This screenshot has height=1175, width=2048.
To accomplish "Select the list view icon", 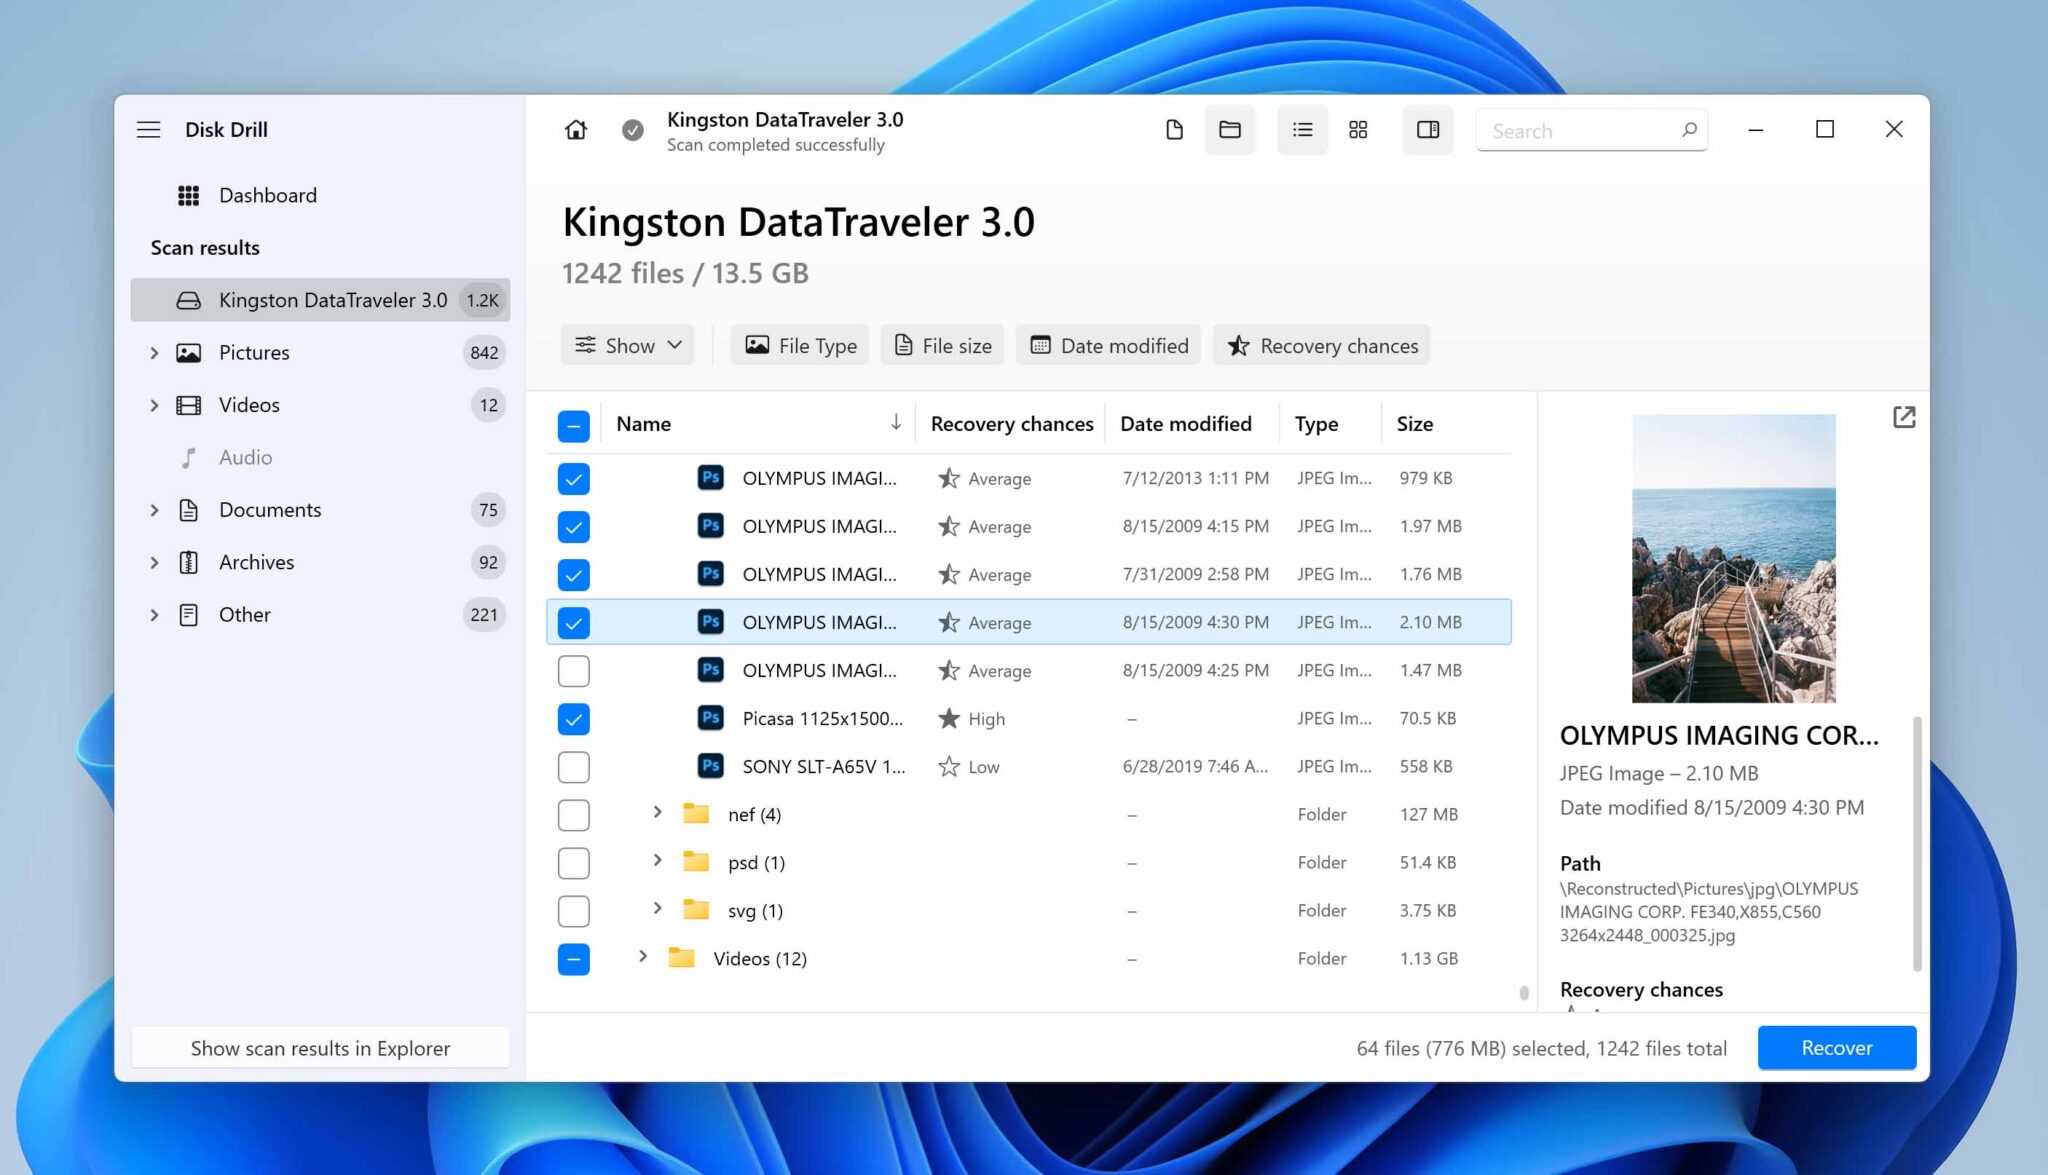I will [x=1301, y=129].
